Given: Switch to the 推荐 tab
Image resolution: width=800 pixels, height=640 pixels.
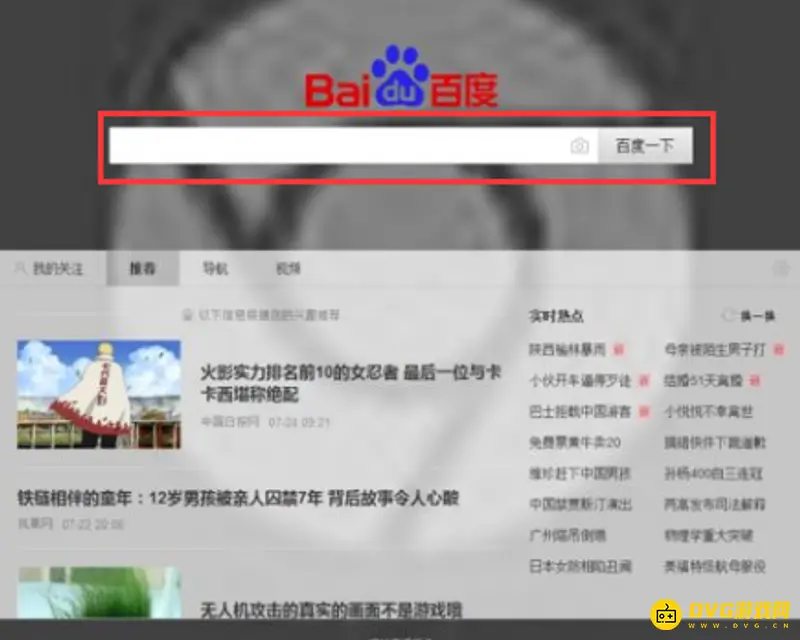Looking at the screenshot, I should pyautogui.click(x=145, y=268).
